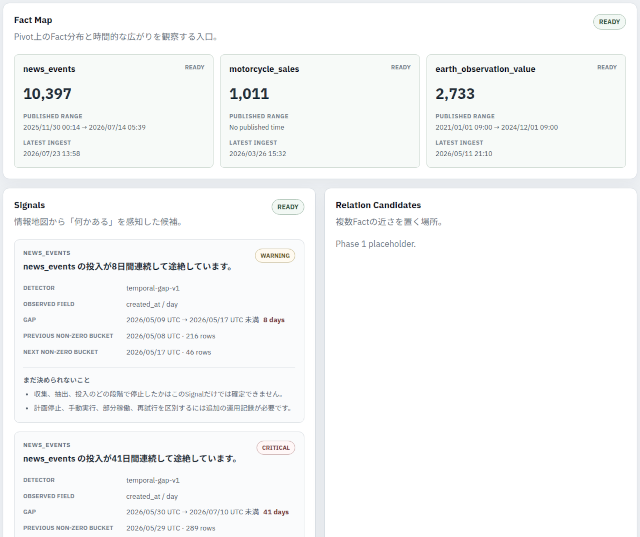Screen dimensions: 640x537
Task: Click the first bullet beginning '収集、抽出、投入'
Action: pos(159,394)
